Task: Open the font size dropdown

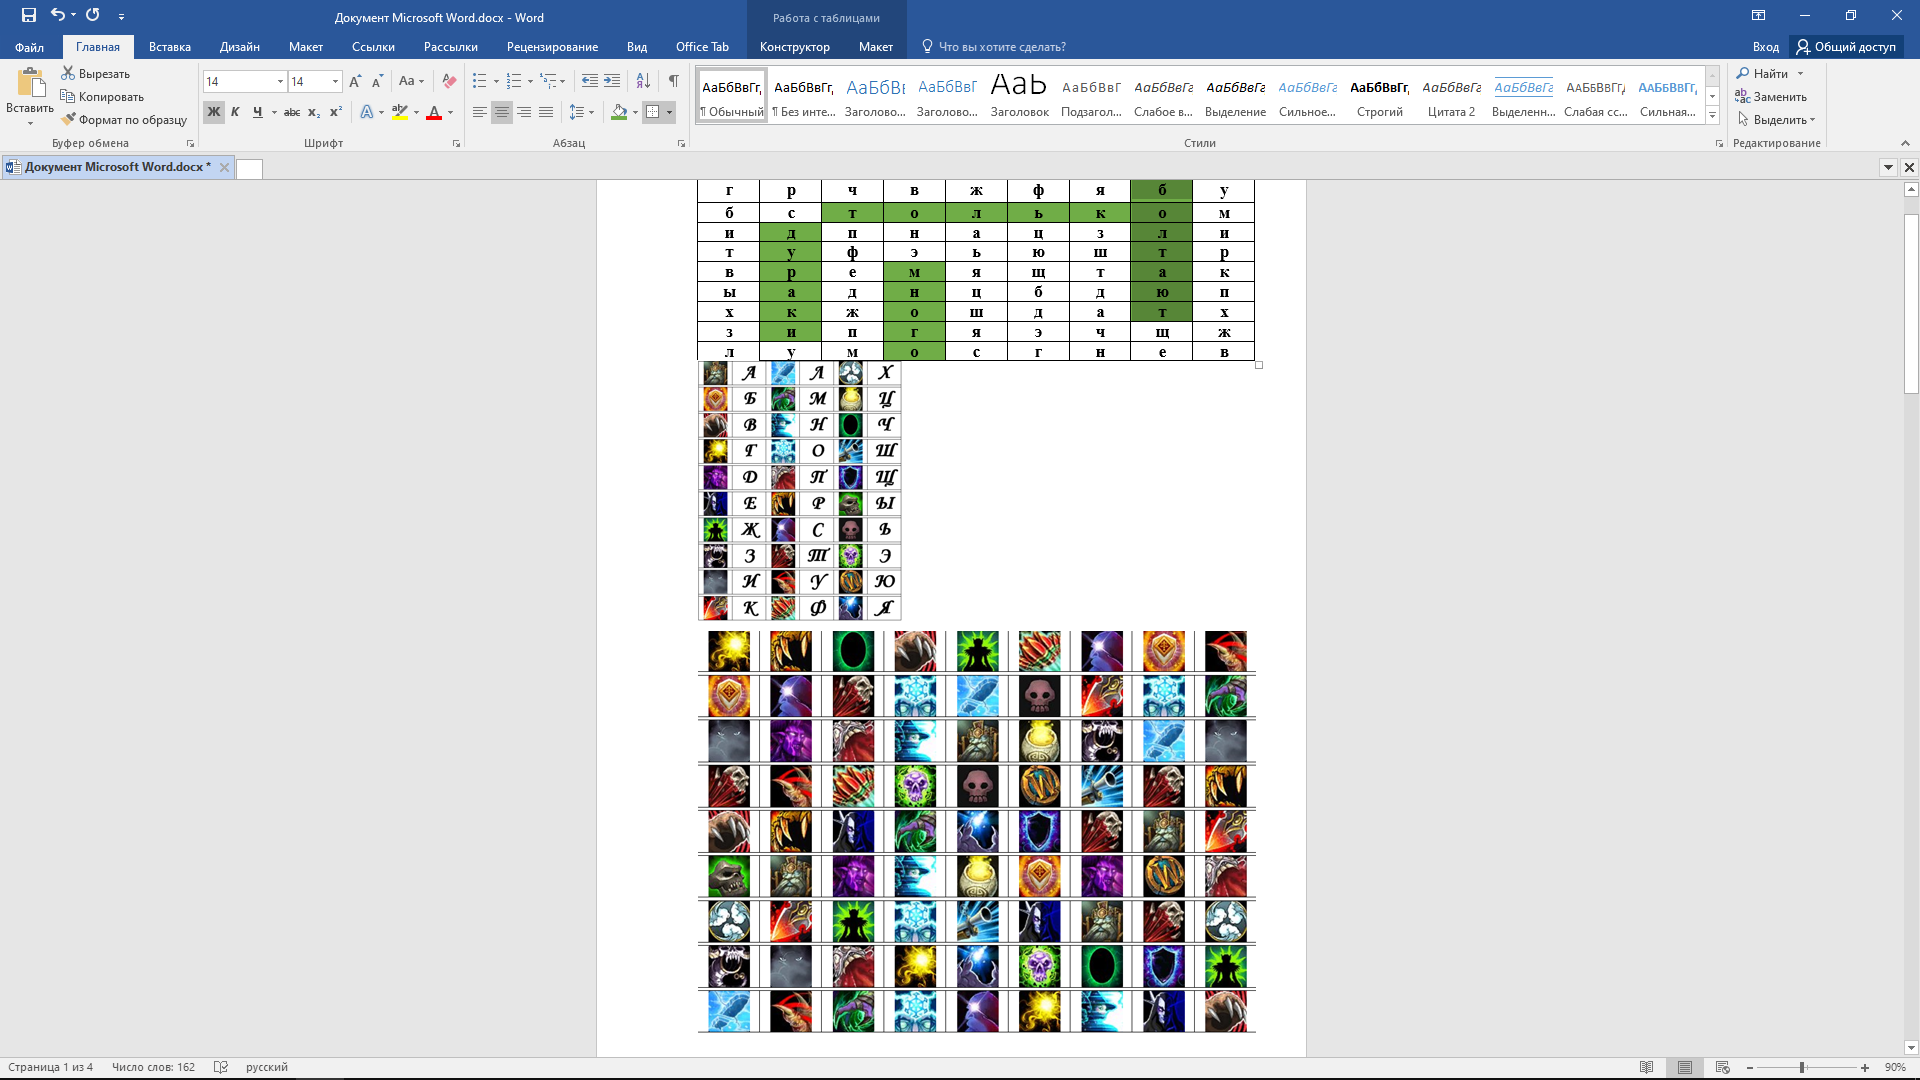Action: point(335,81)
